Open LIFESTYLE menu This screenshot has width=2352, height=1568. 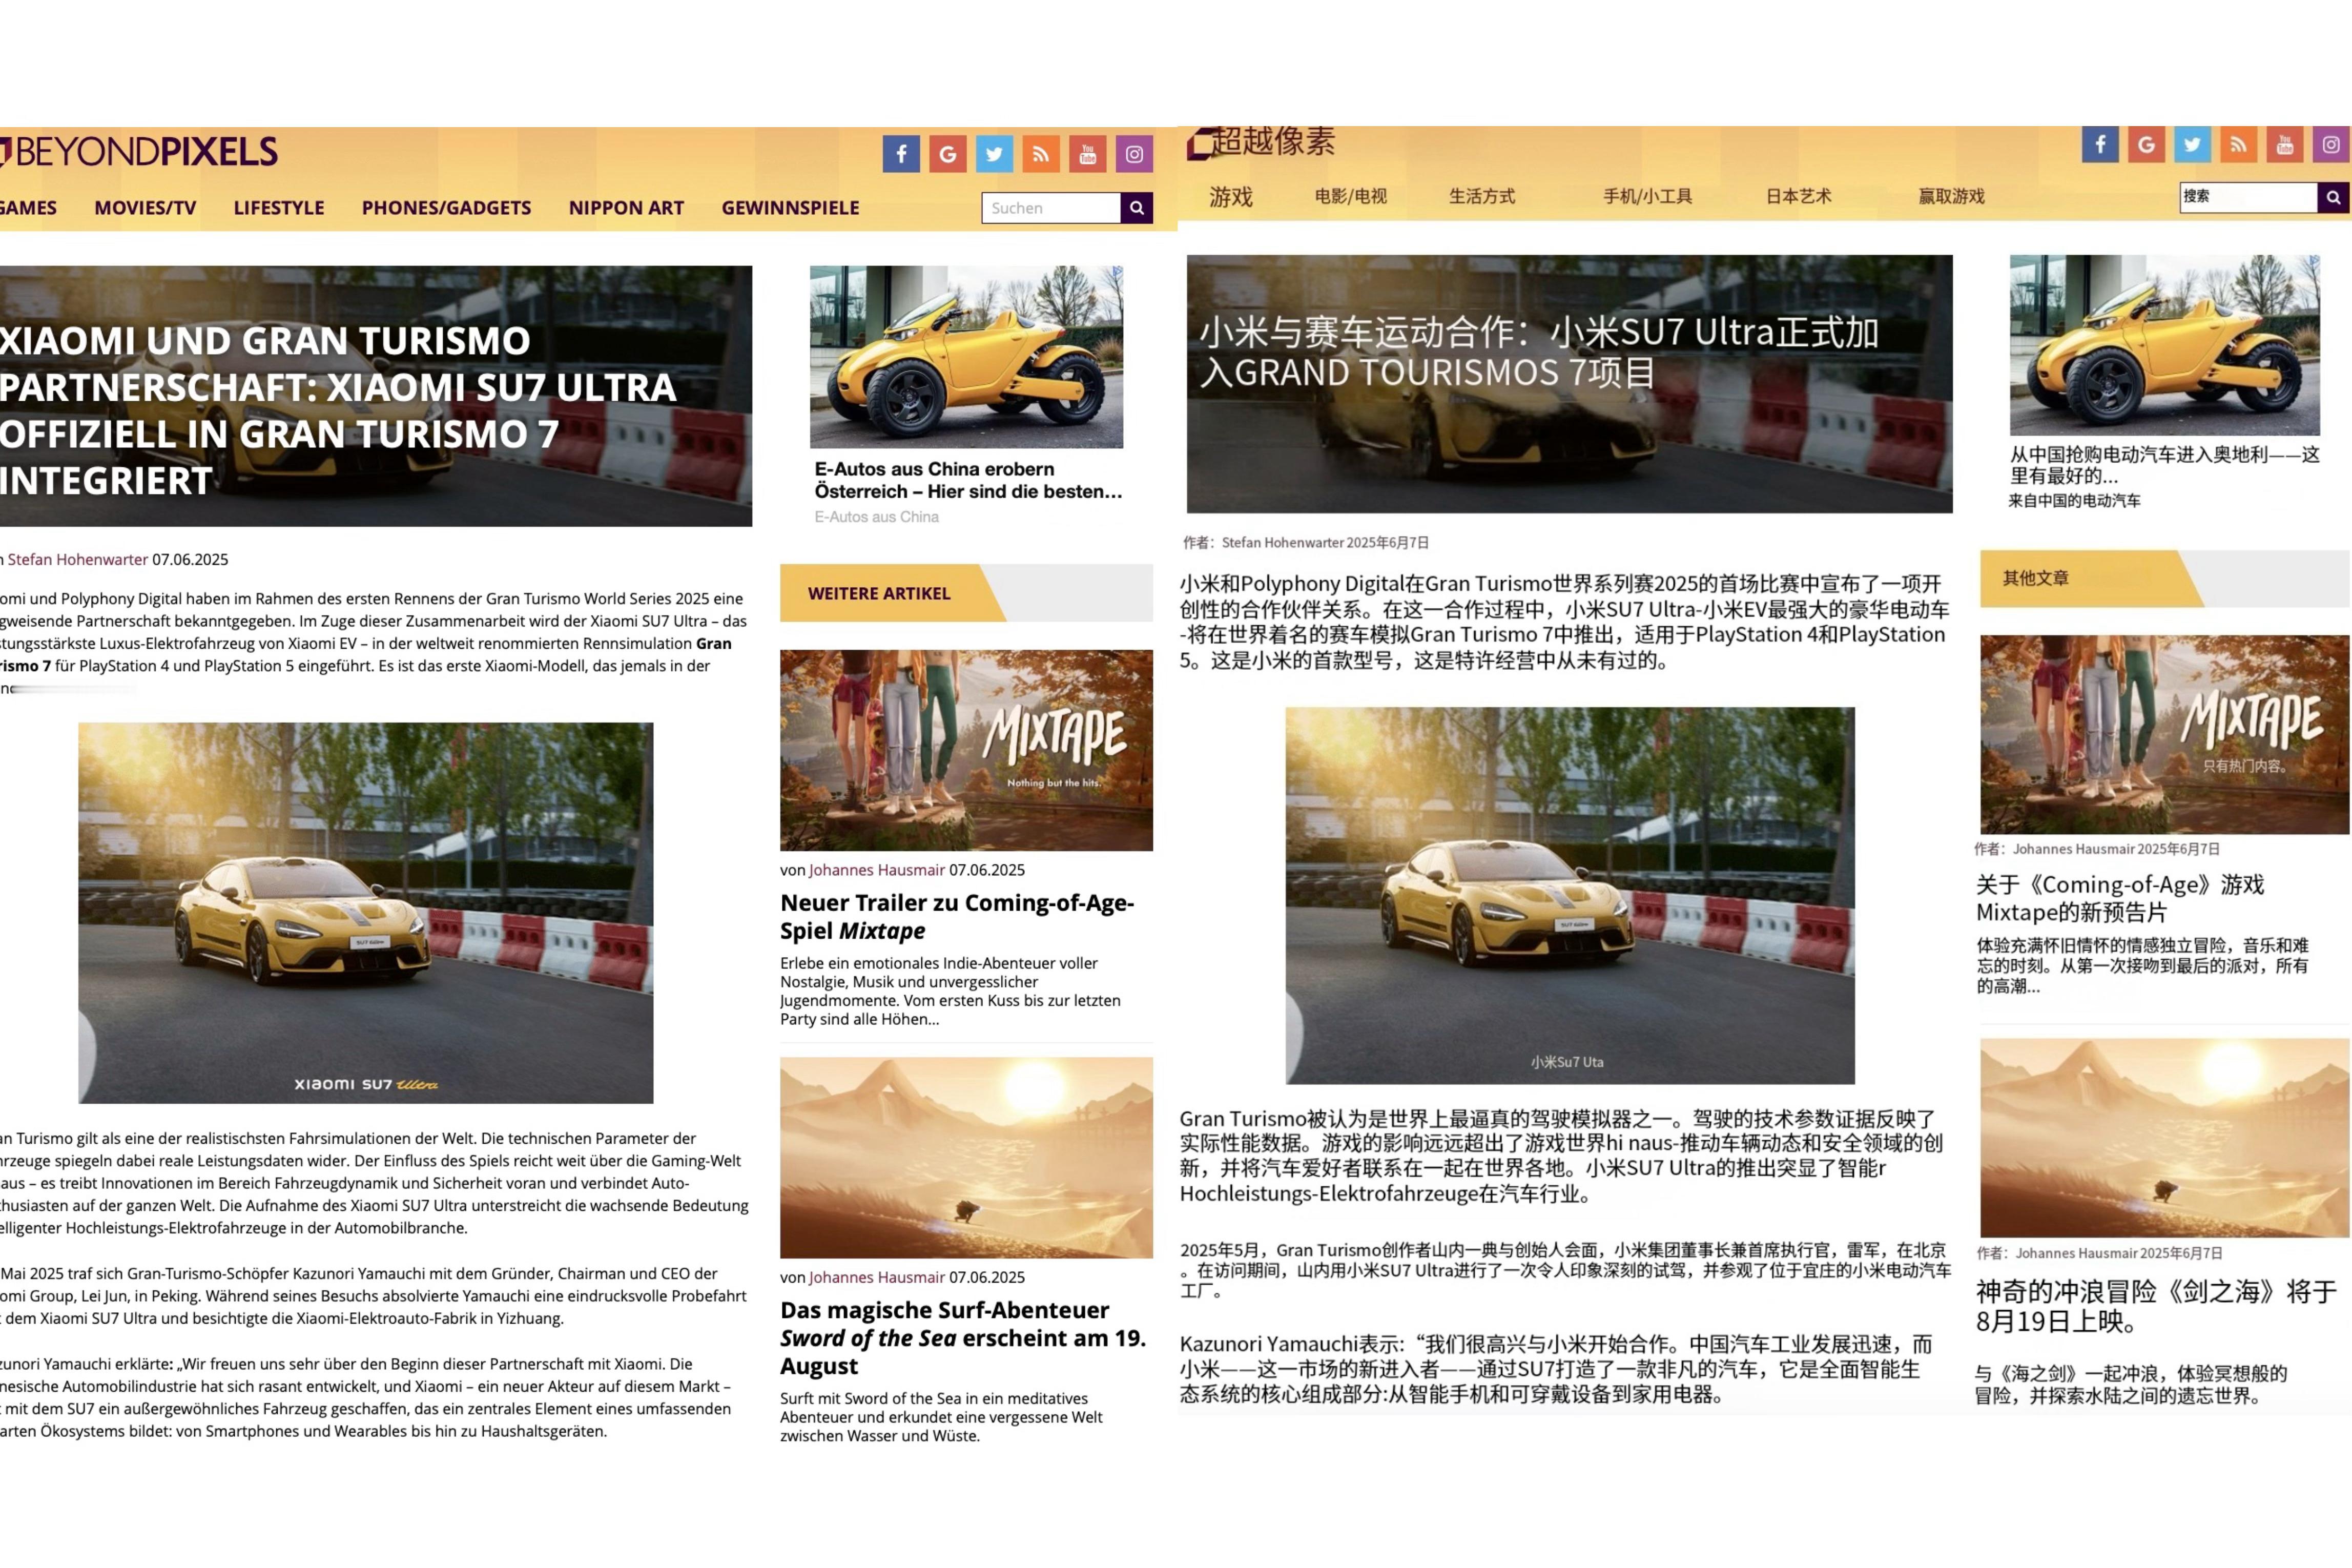[x=279, y=208]
